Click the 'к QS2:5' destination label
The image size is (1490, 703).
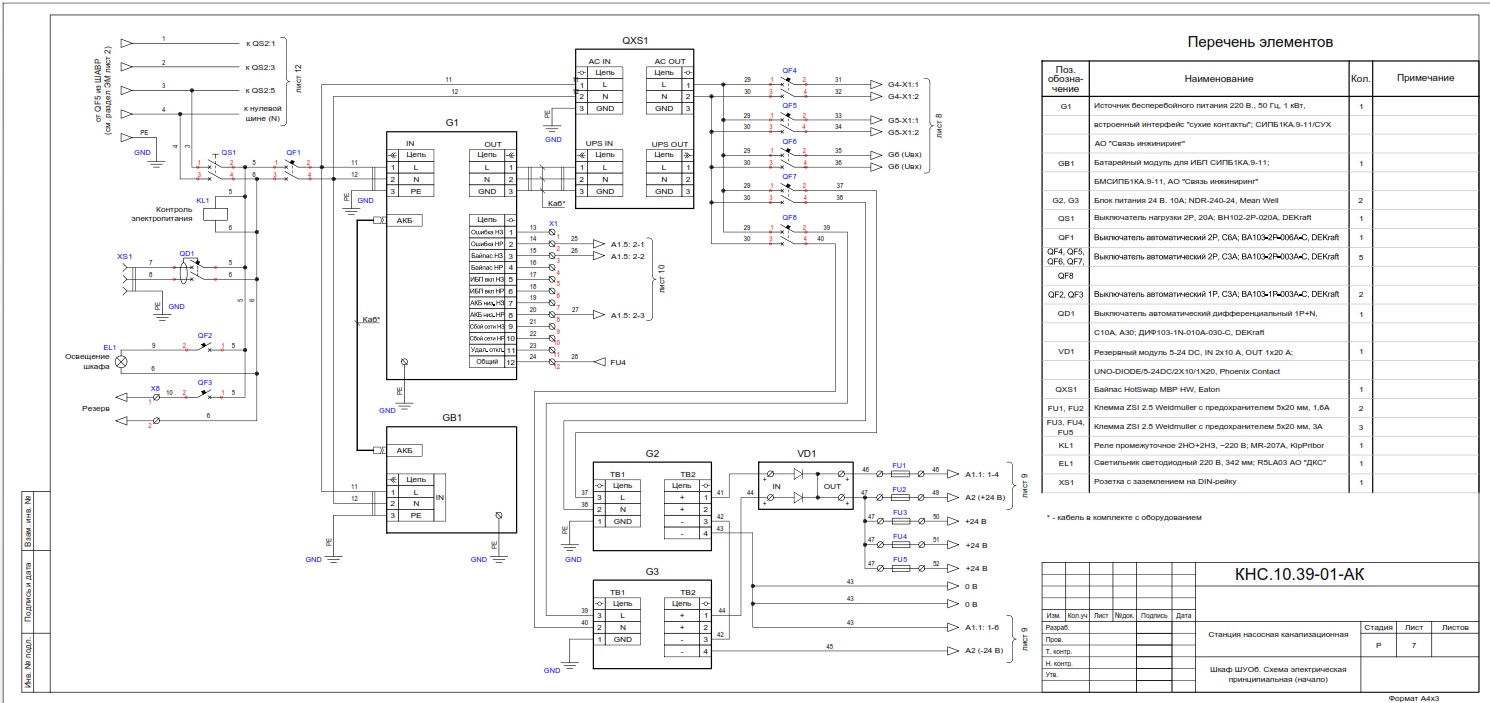pyautogui.click(x=260, y=90)
